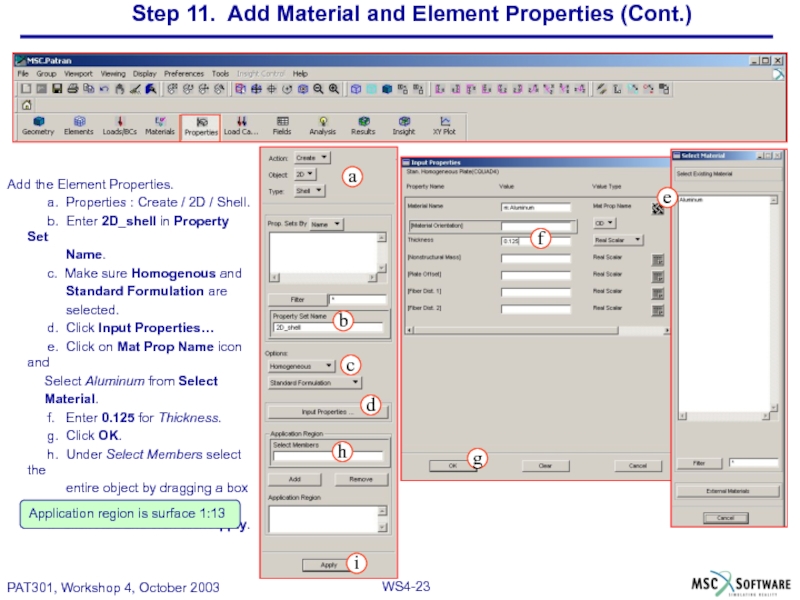This screenshot has height=600, width=800.
Task: Open the Tools menu
Action: pyautogui.click(x=220, y=73)
